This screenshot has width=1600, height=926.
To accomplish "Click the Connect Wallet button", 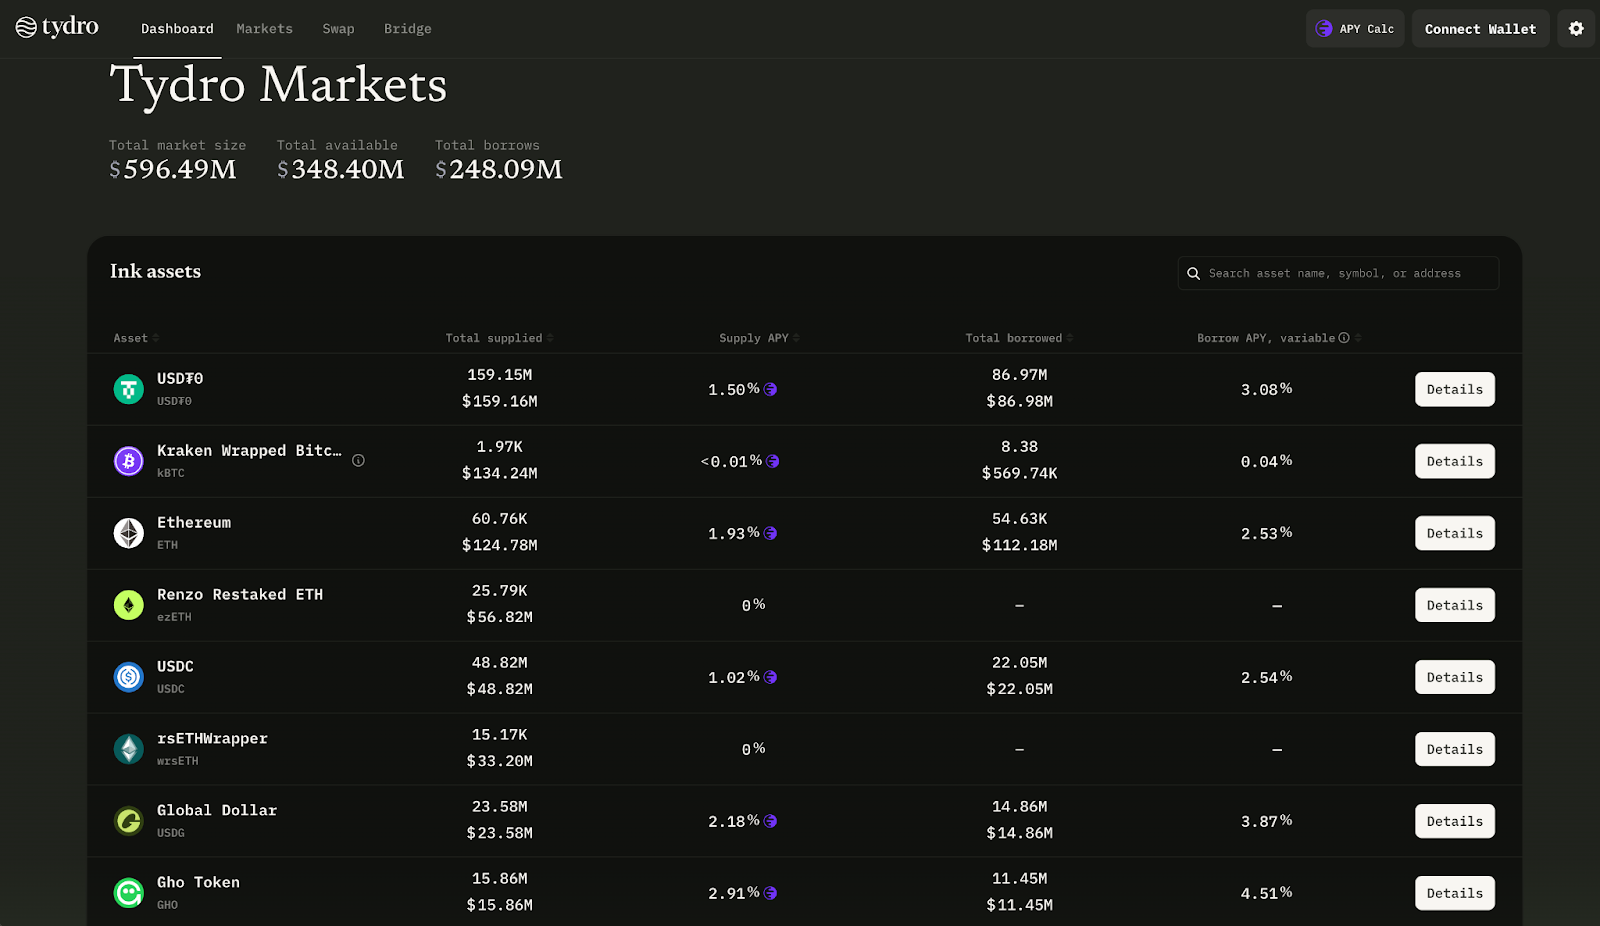I will pyautogui.click(x=1481, y=29).
